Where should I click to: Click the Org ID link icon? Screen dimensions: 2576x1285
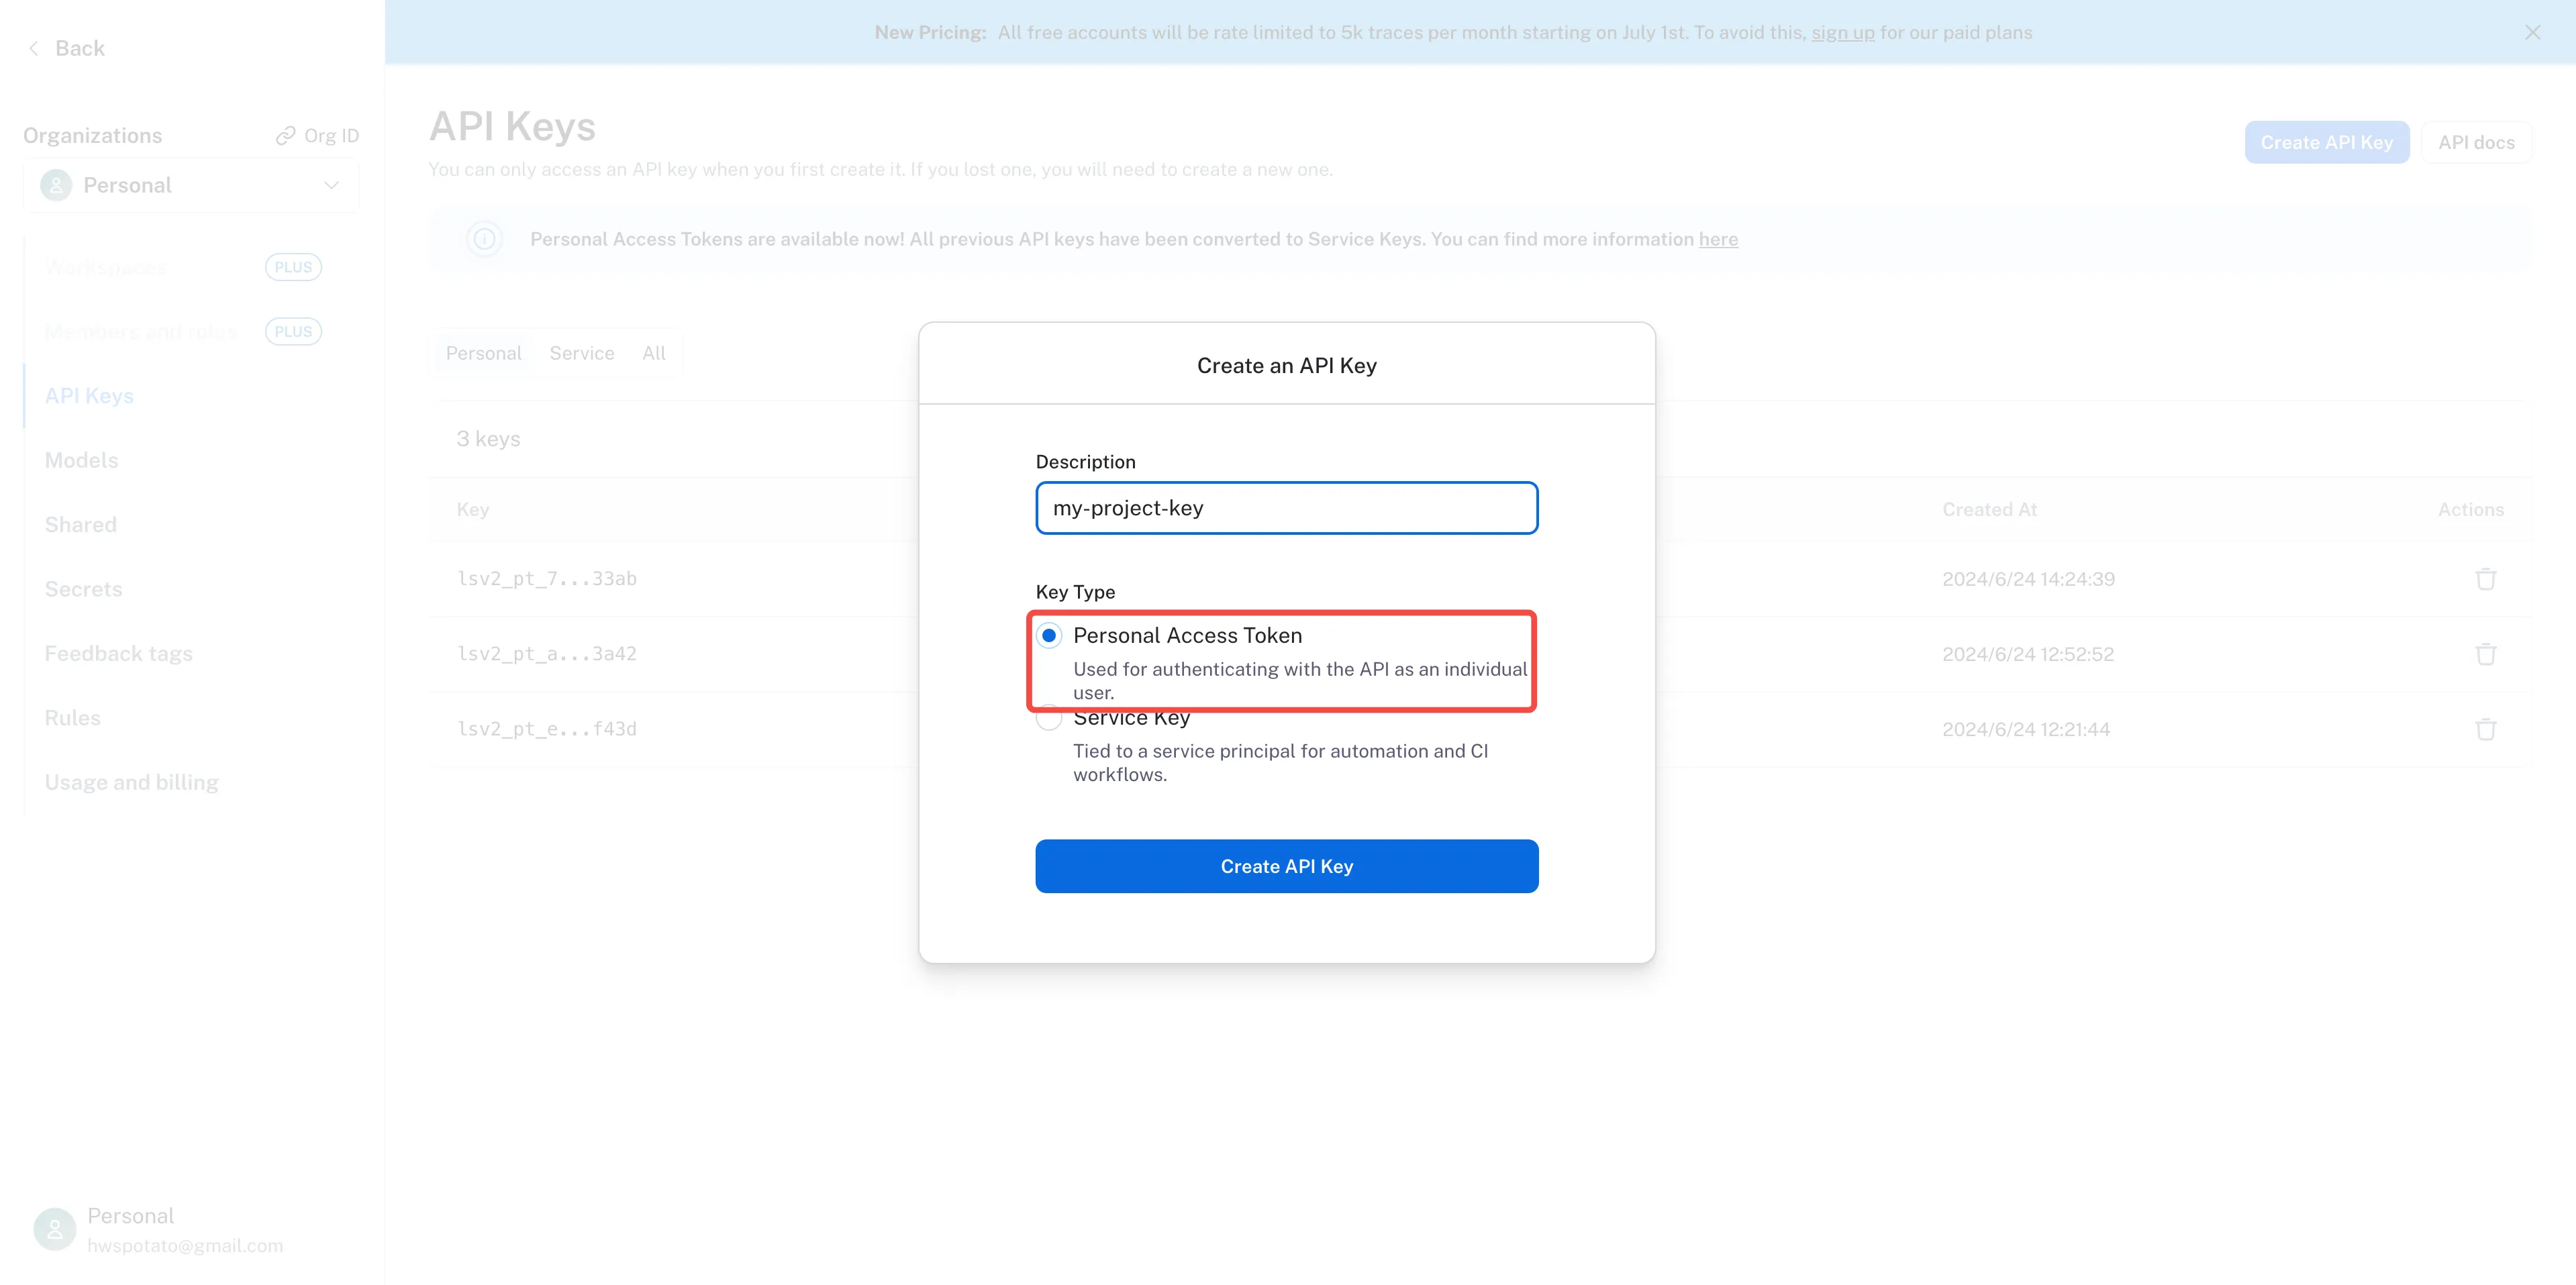pyautogui.click(x=286, y=135)
